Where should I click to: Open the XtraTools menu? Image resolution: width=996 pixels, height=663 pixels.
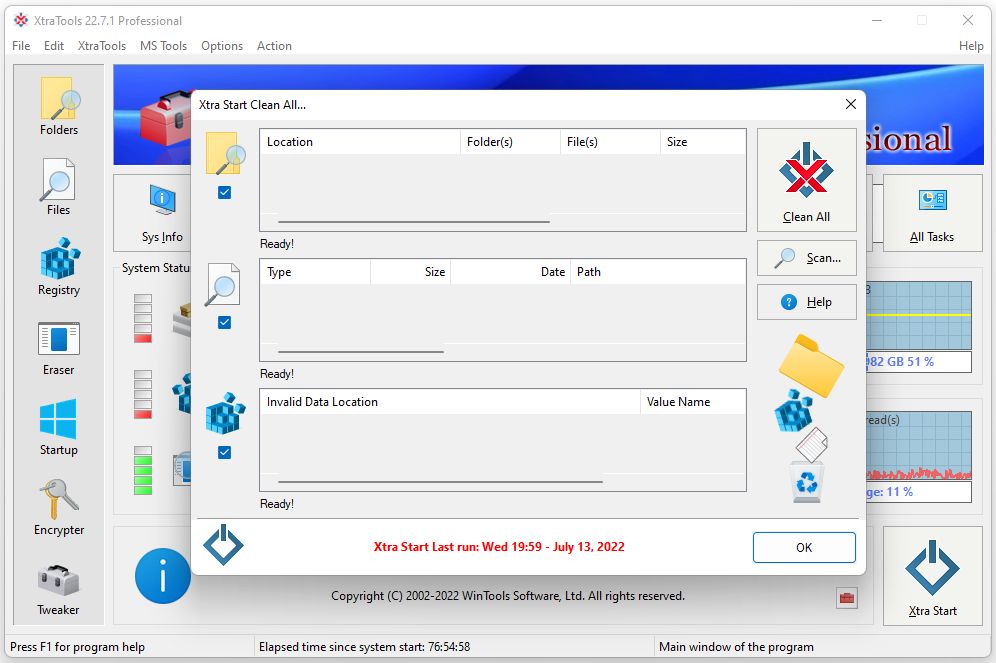tap(102, 46)
